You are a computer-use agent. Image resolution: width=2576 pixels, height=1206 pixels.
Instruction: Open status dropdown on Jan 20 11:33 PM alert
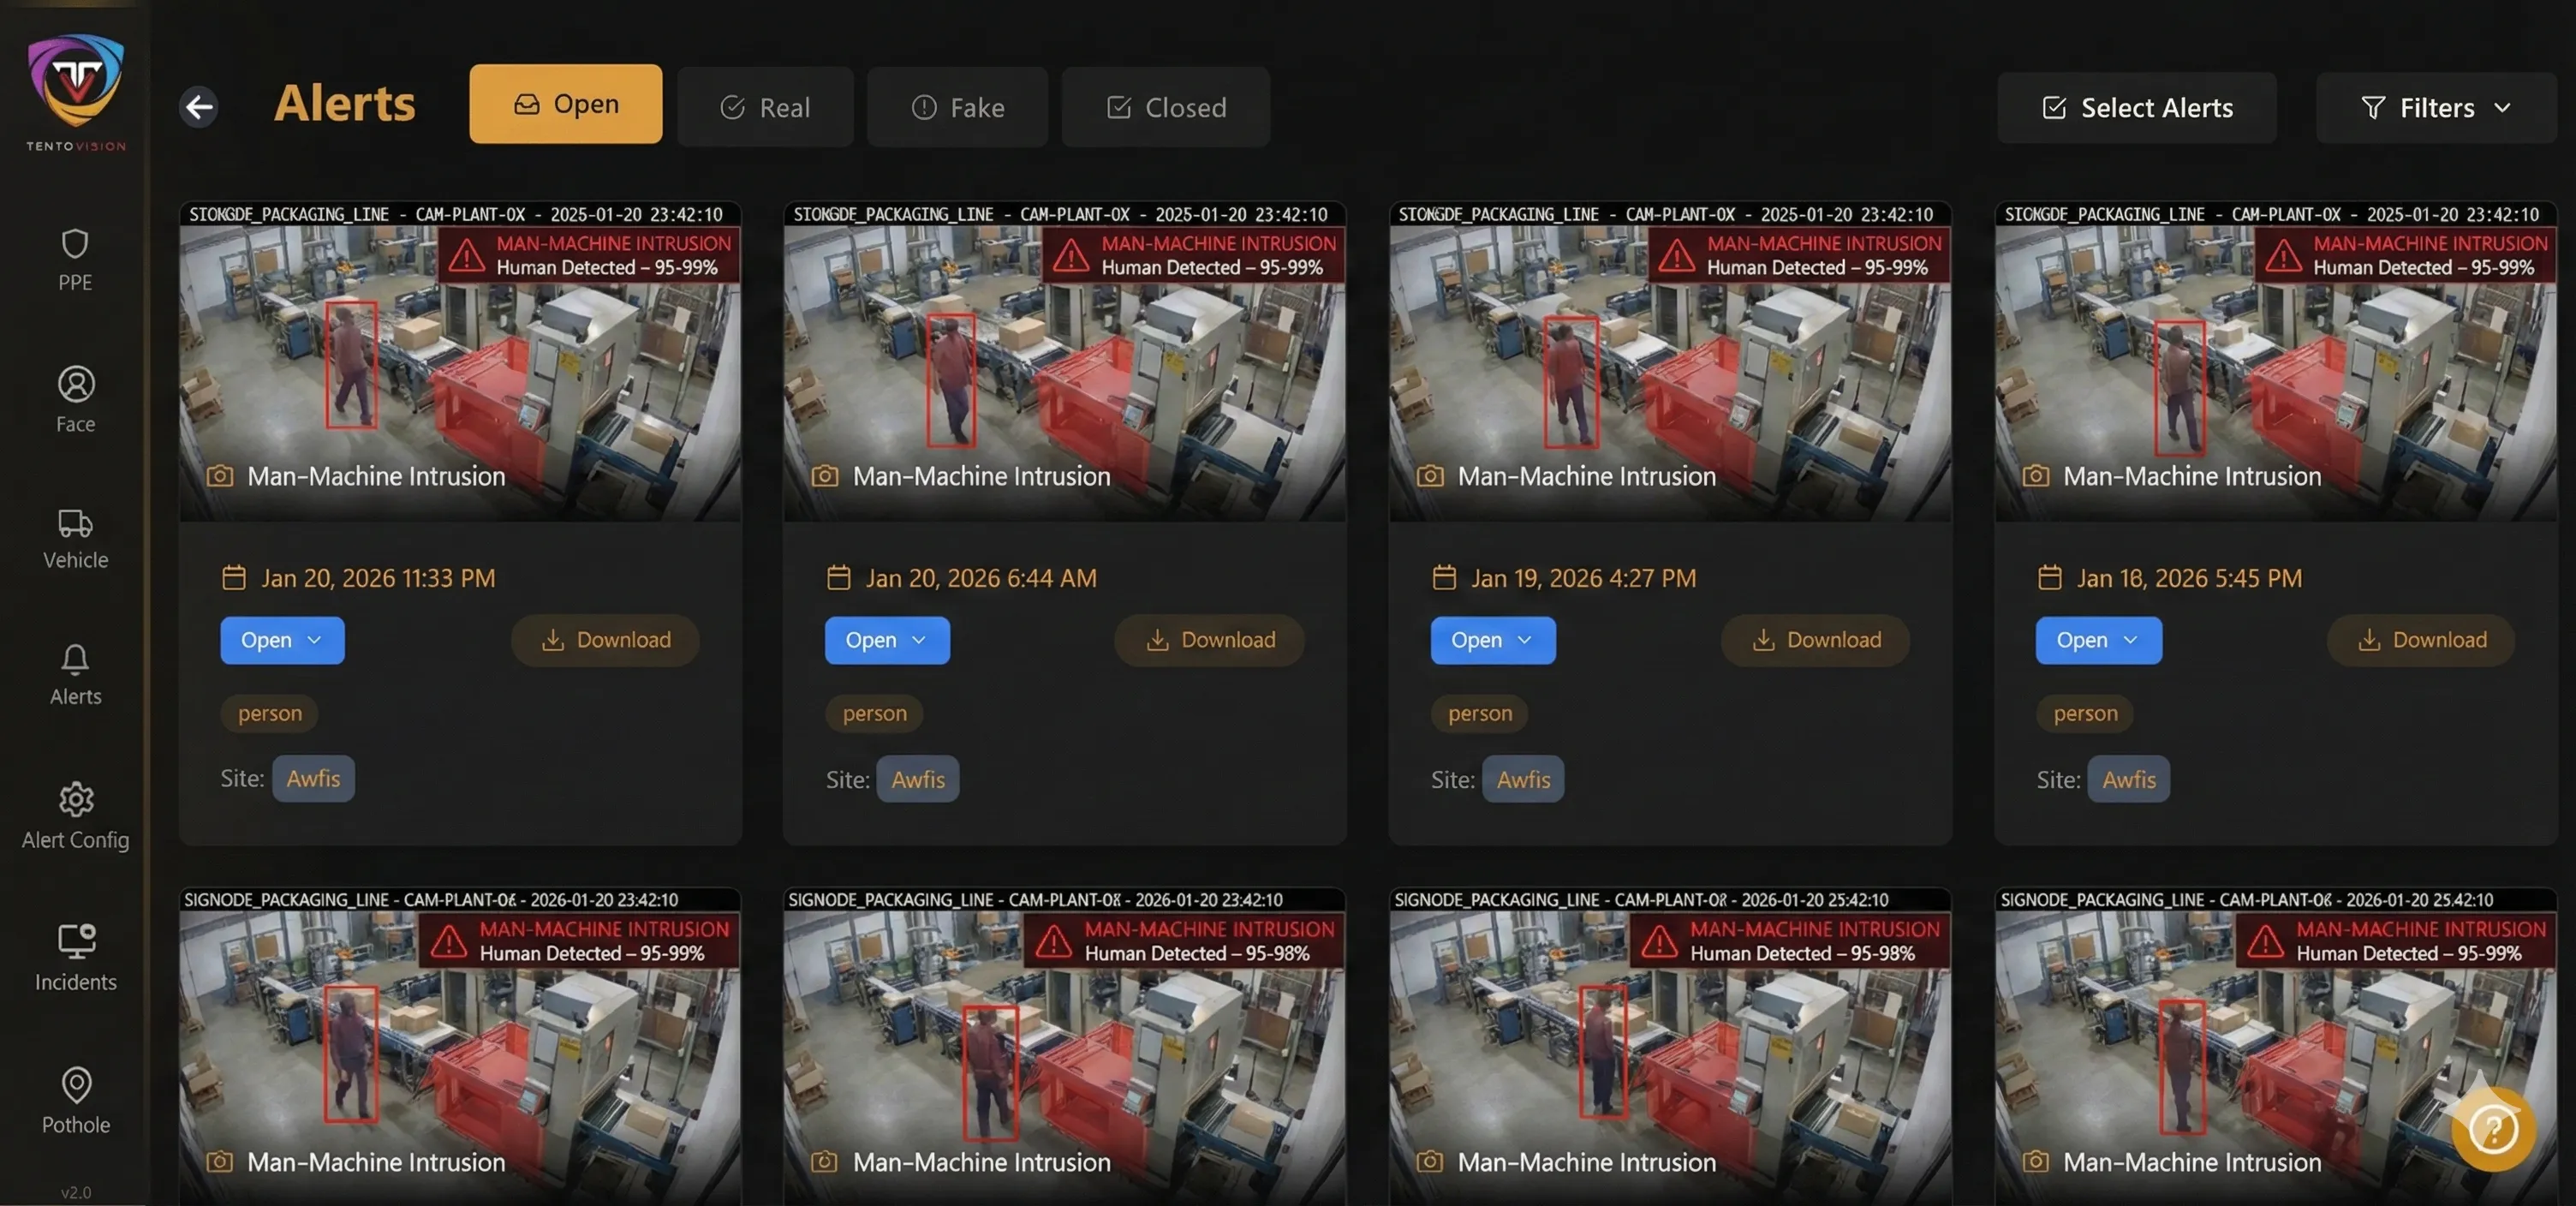point(281,640)
